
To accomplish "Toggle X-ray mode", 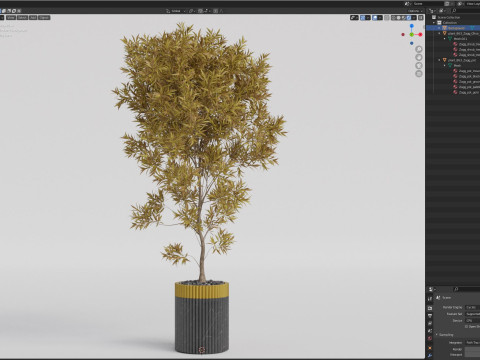I will pyautogui.click(x=387, y=18).
